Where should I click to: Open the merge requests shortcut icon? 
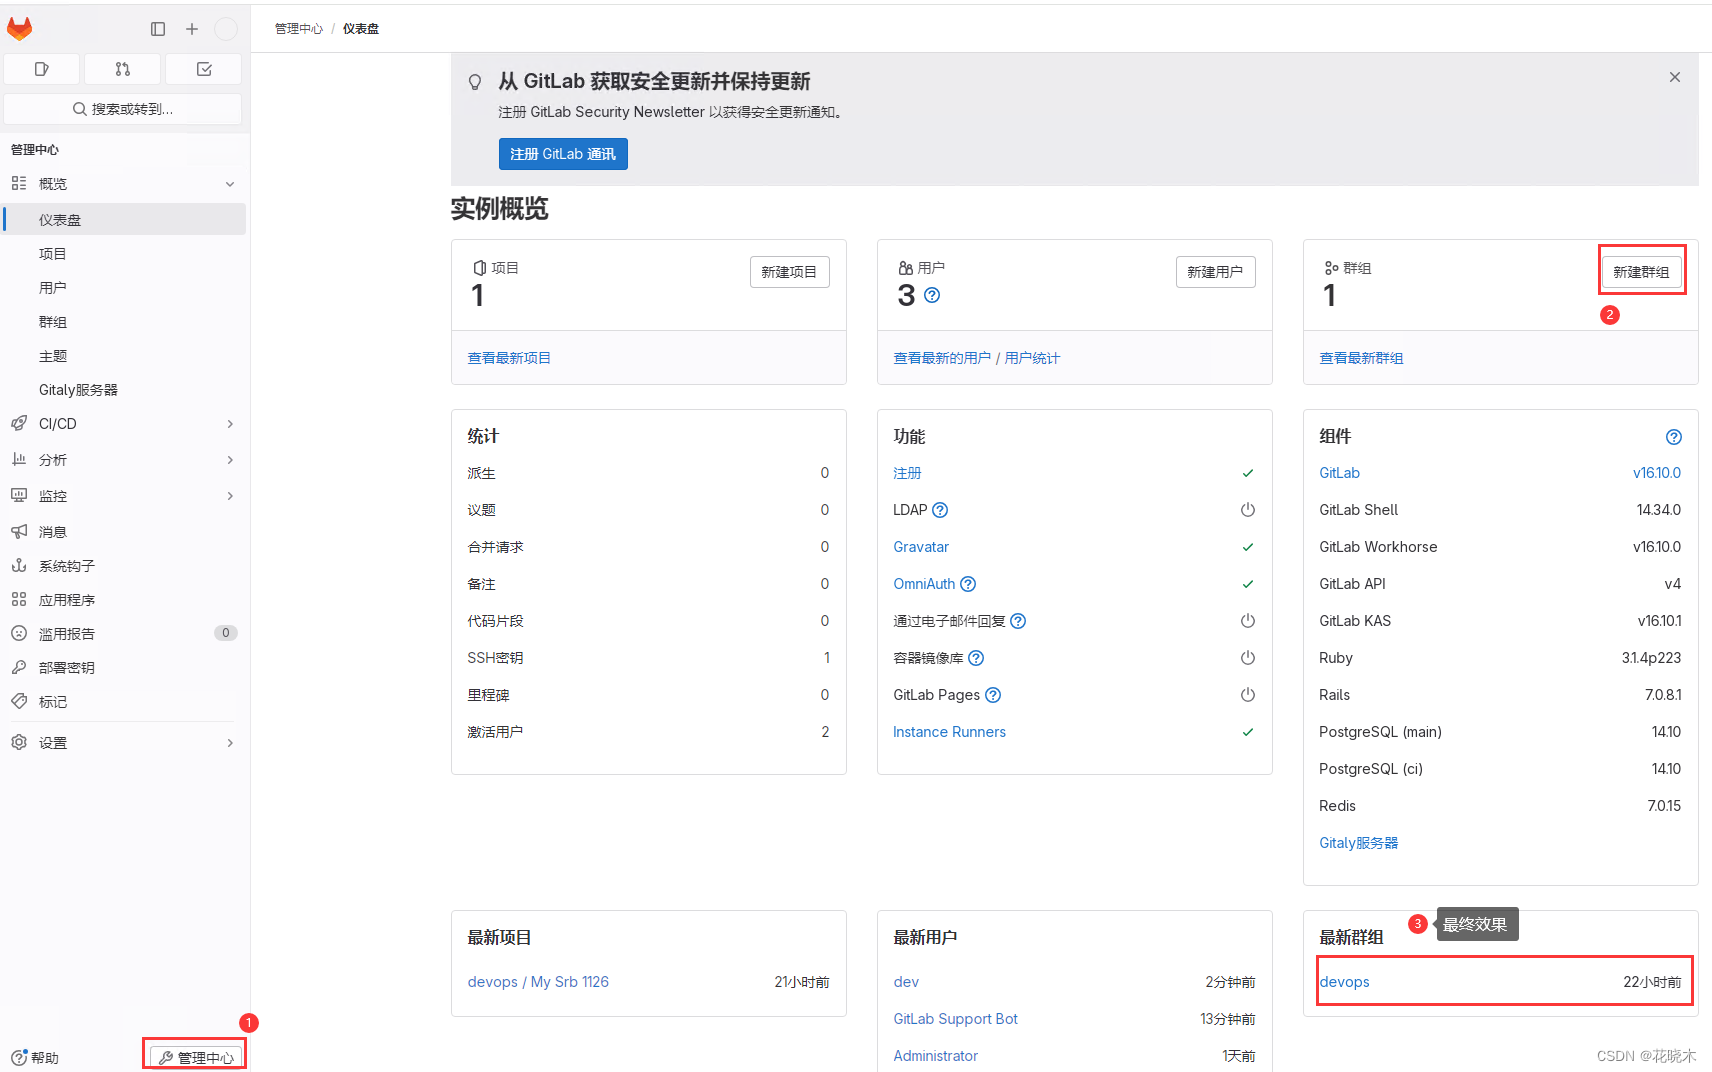tap(123, 69)
